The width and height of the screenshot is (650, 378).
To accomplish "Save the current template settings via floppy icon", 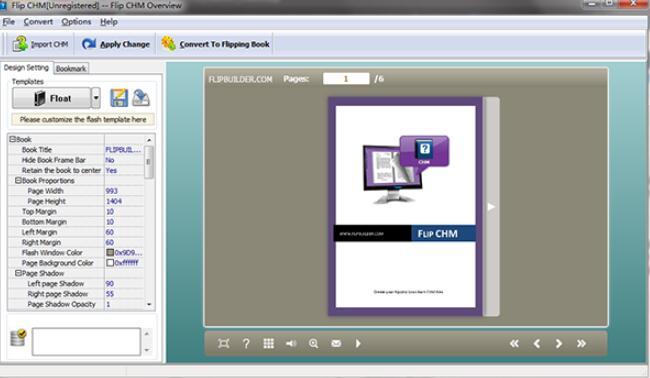I will point(119,98).
